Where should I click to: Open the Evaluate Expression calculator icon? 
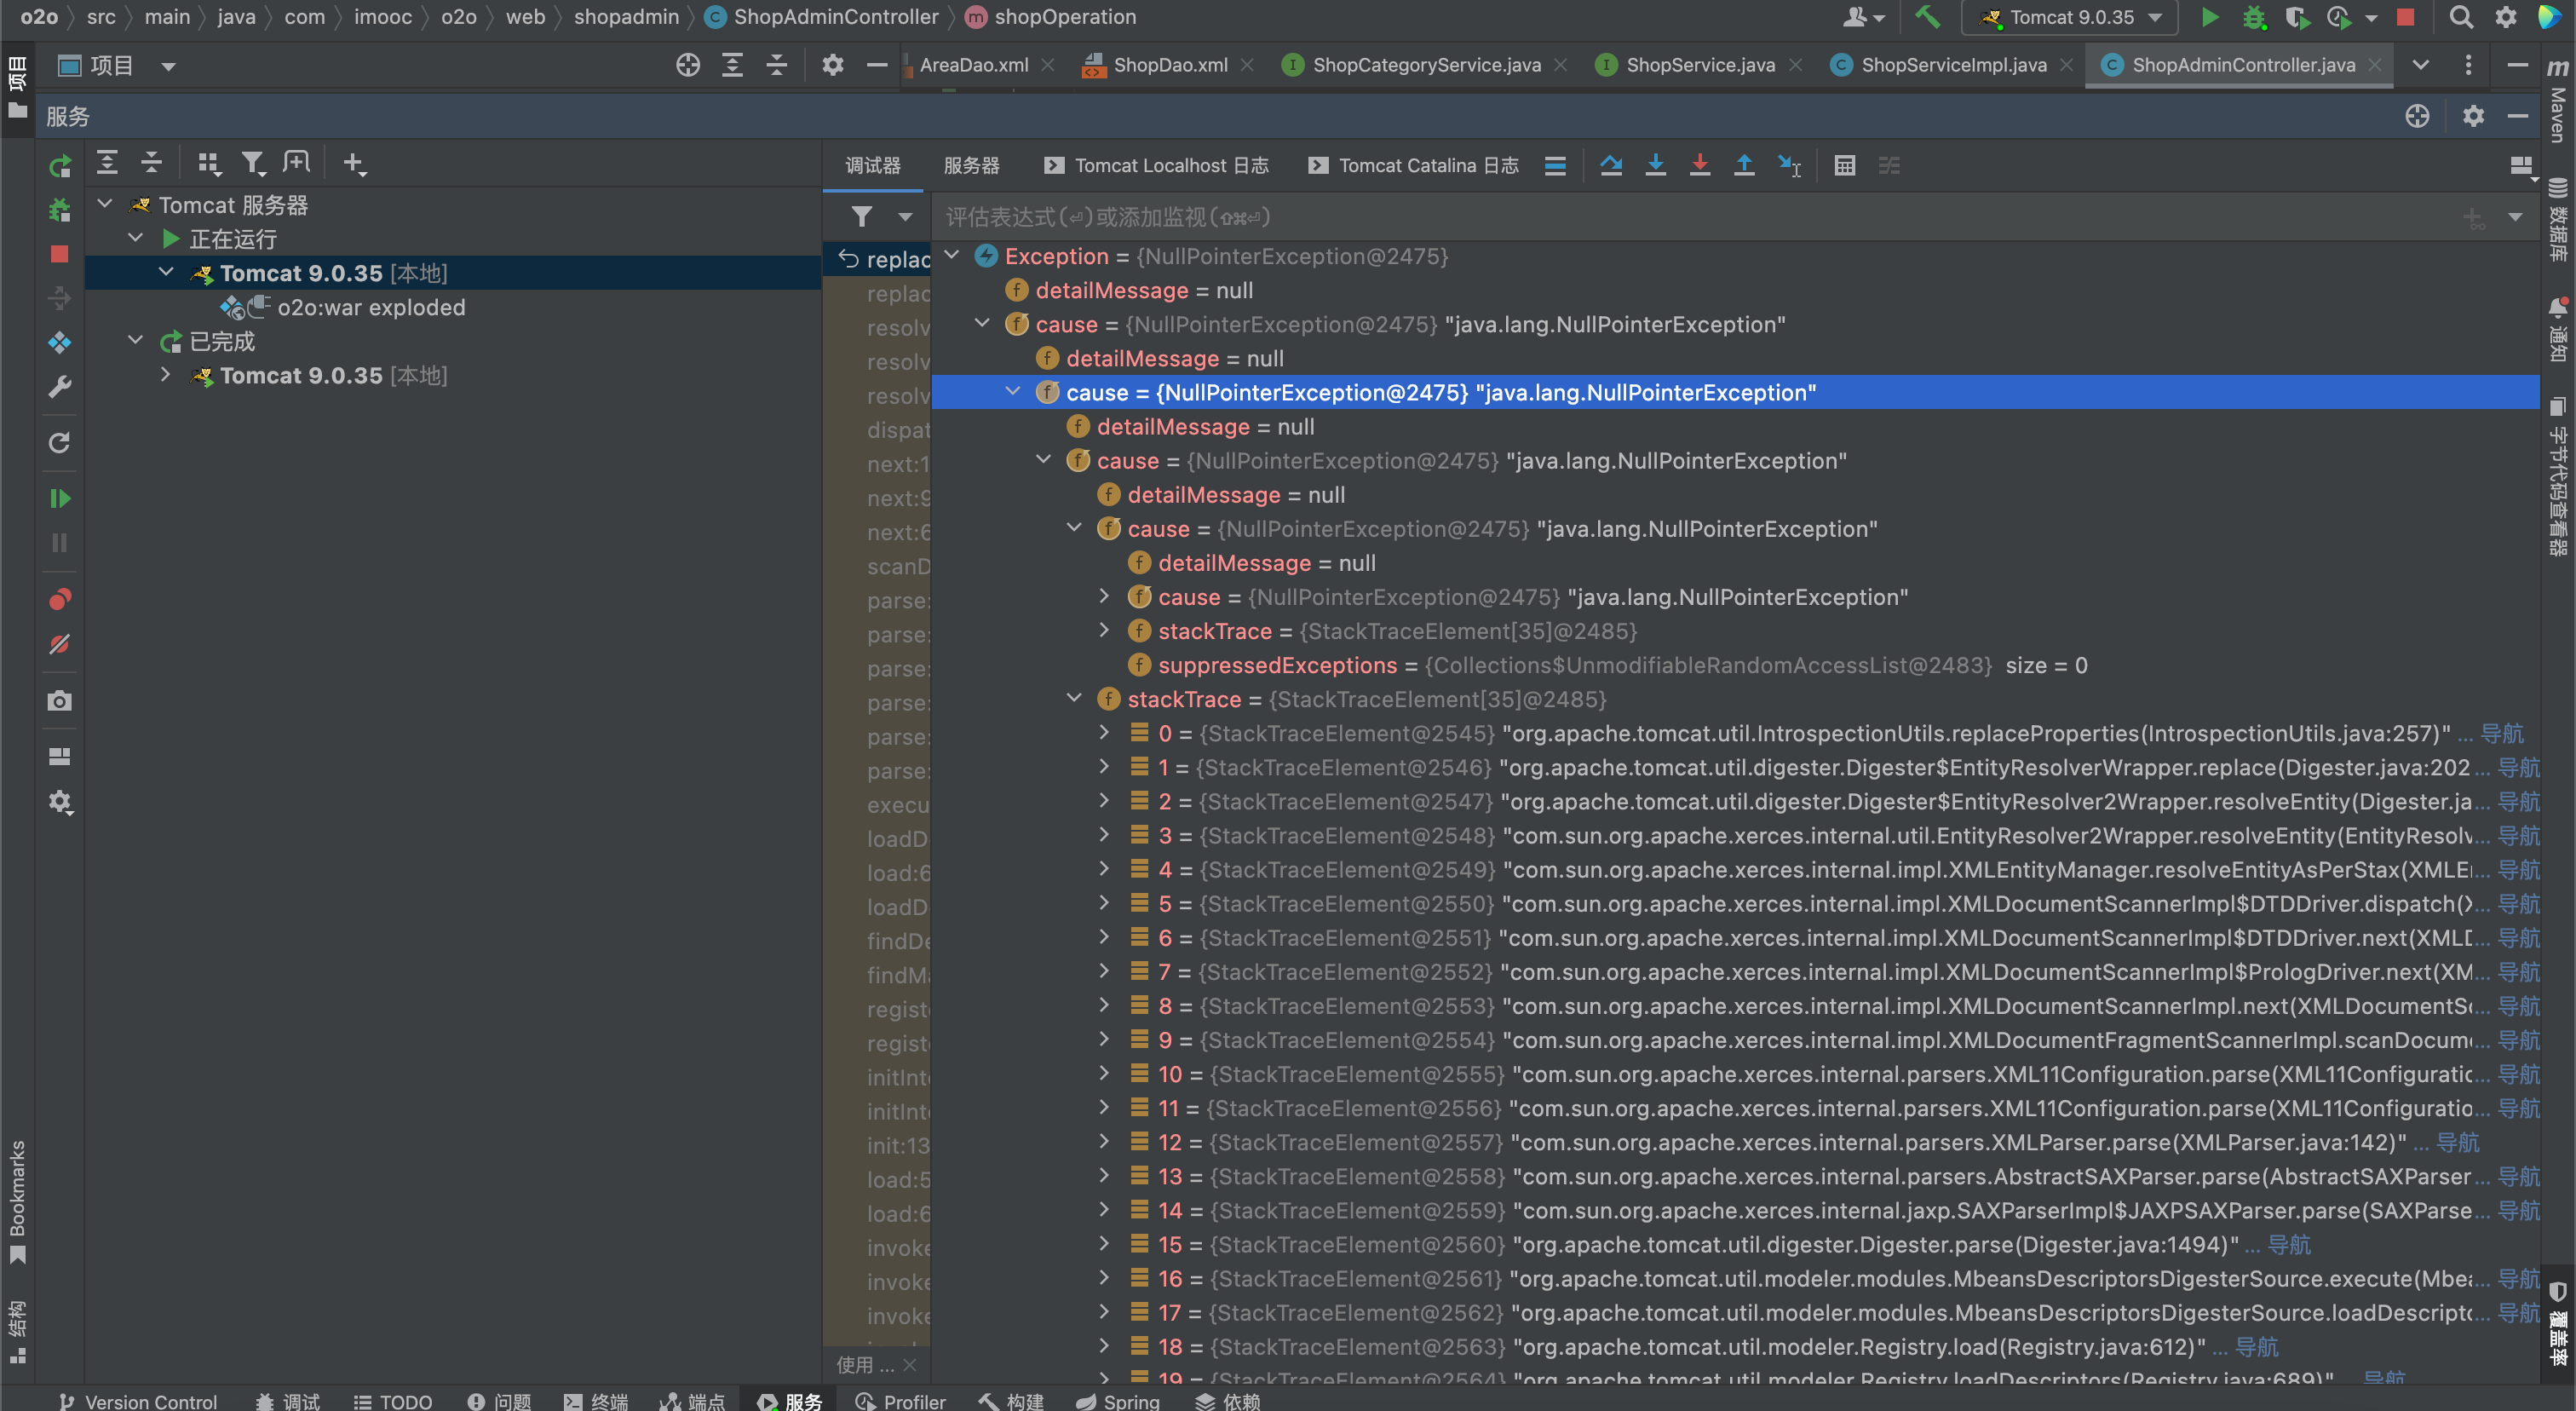(1845, 165)
